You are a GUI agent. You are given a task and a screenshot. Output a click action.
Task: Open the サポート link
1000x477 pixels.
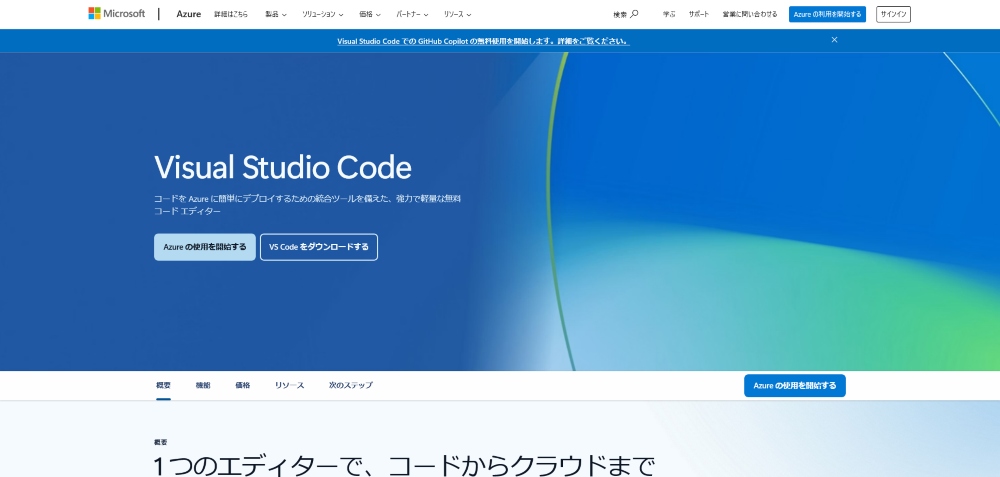tap(698, 14)
